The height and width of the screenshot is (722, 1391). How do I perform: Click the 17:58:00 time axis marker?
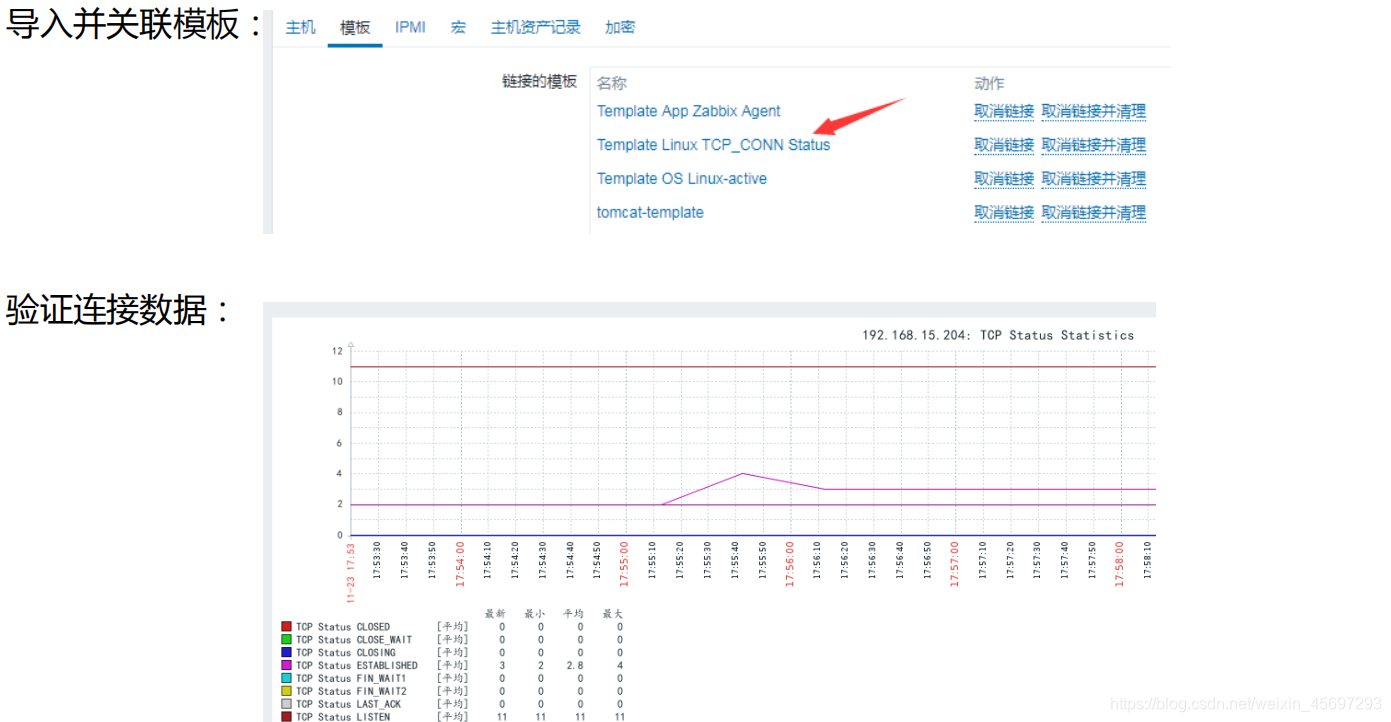(x=1119, y=564)
